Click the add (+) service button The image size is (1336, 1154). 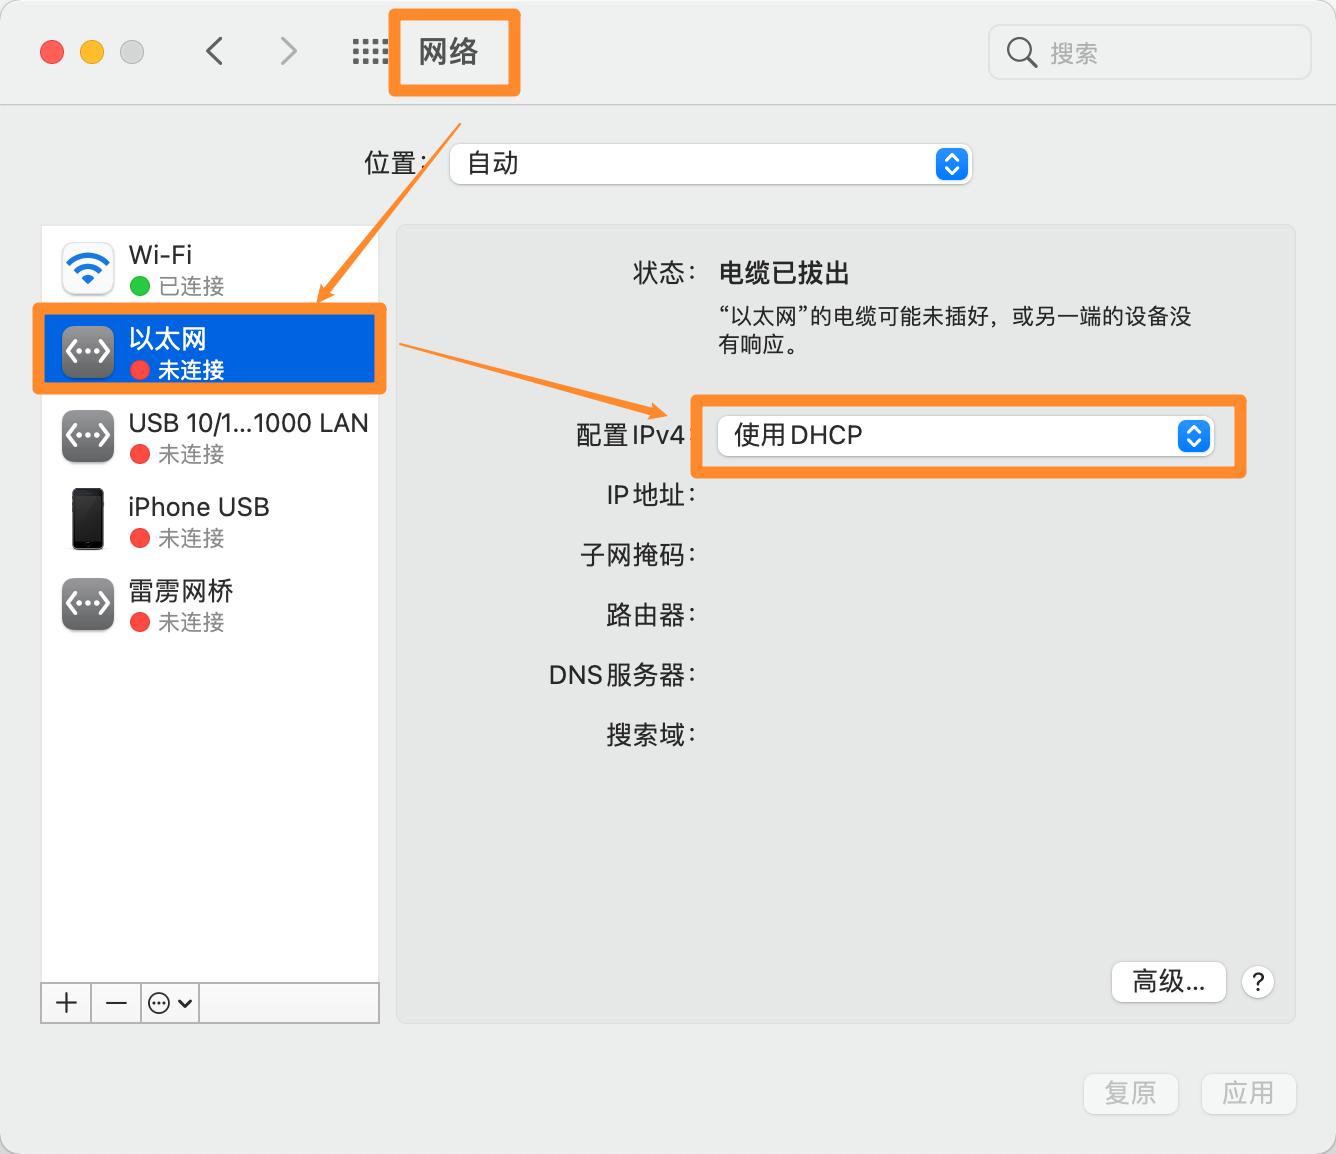click(65, 1002)
